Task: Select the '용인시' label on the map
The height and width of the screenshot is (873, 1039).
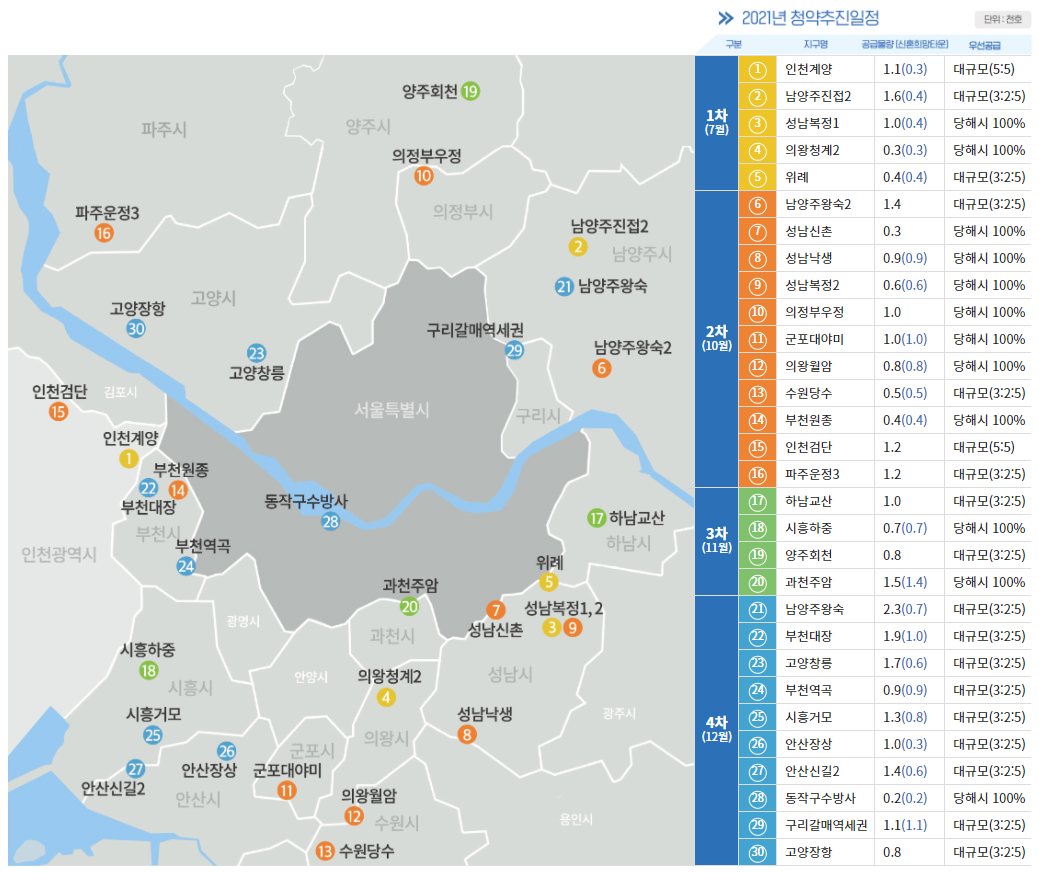Action: pyautogui.click(x=575, y=819)
